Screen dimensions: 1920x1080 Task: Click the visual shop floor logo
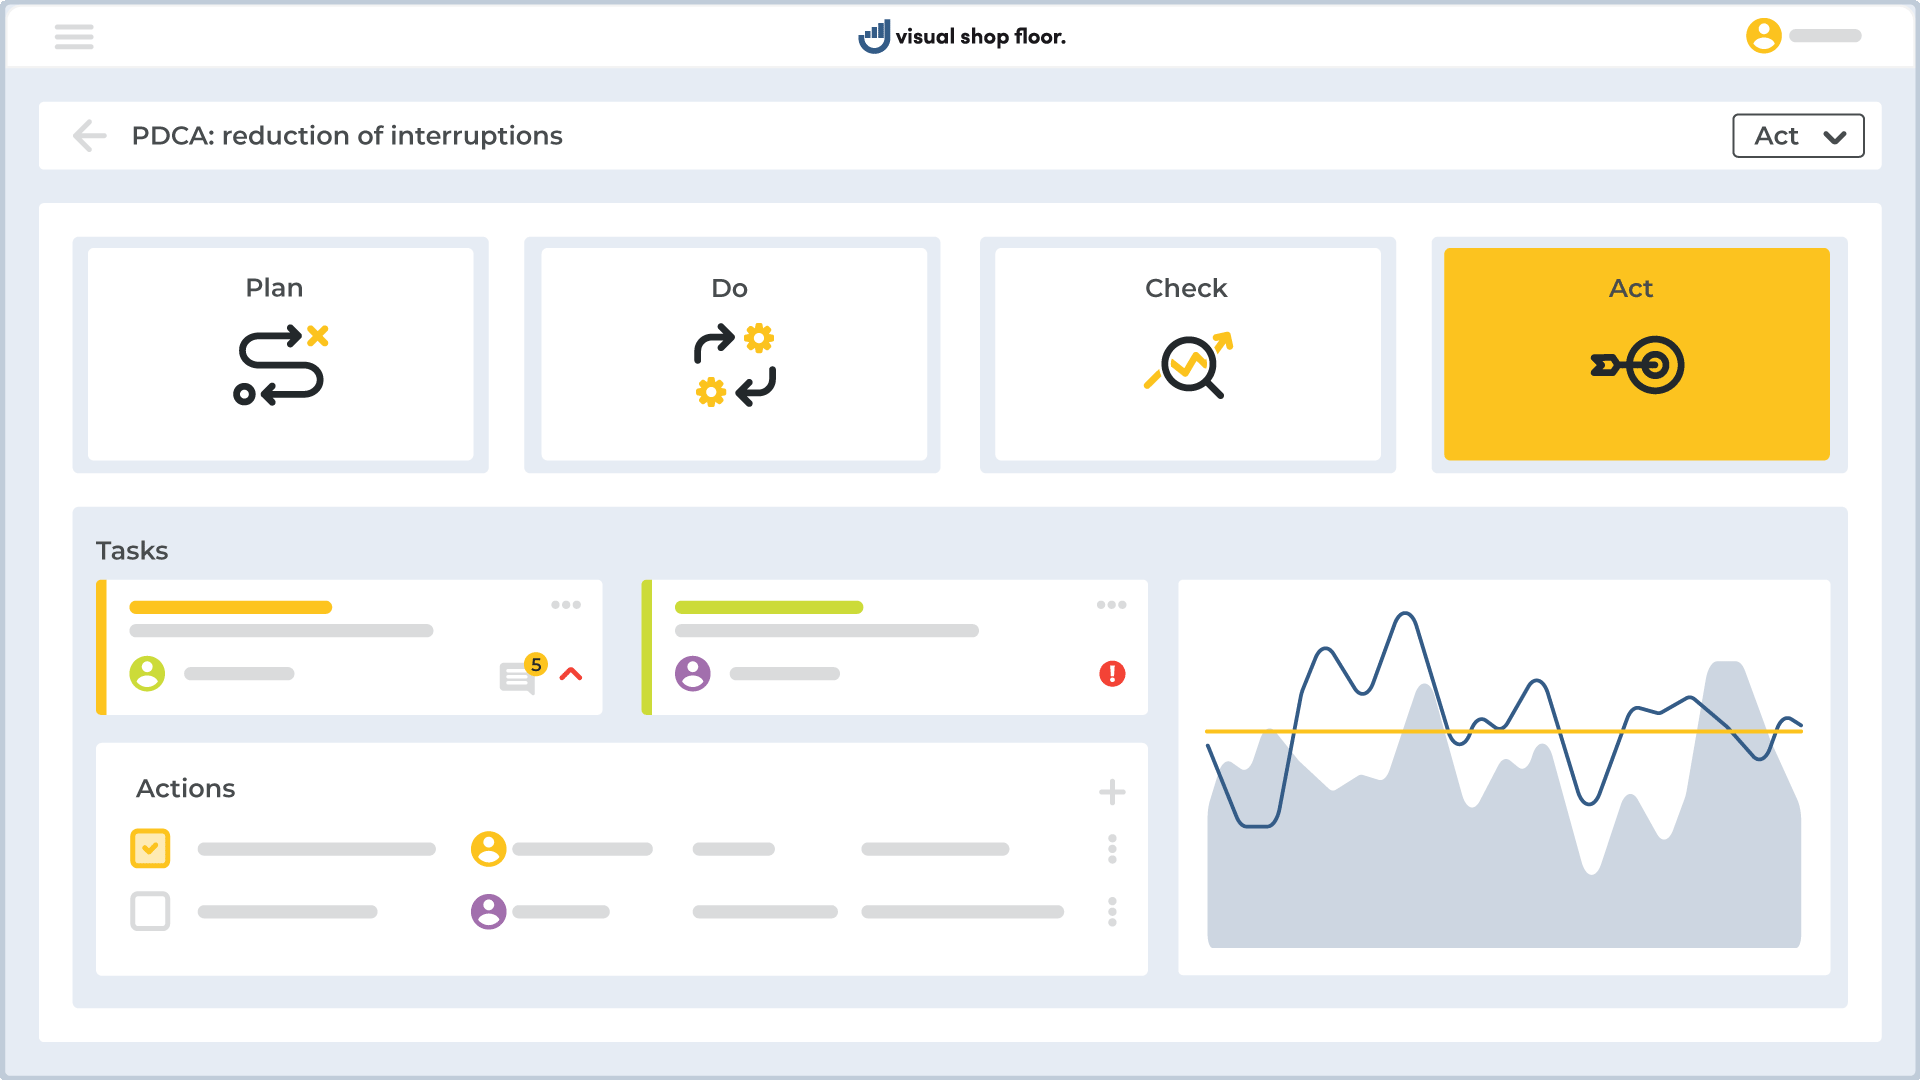click(x=962, y=37)
